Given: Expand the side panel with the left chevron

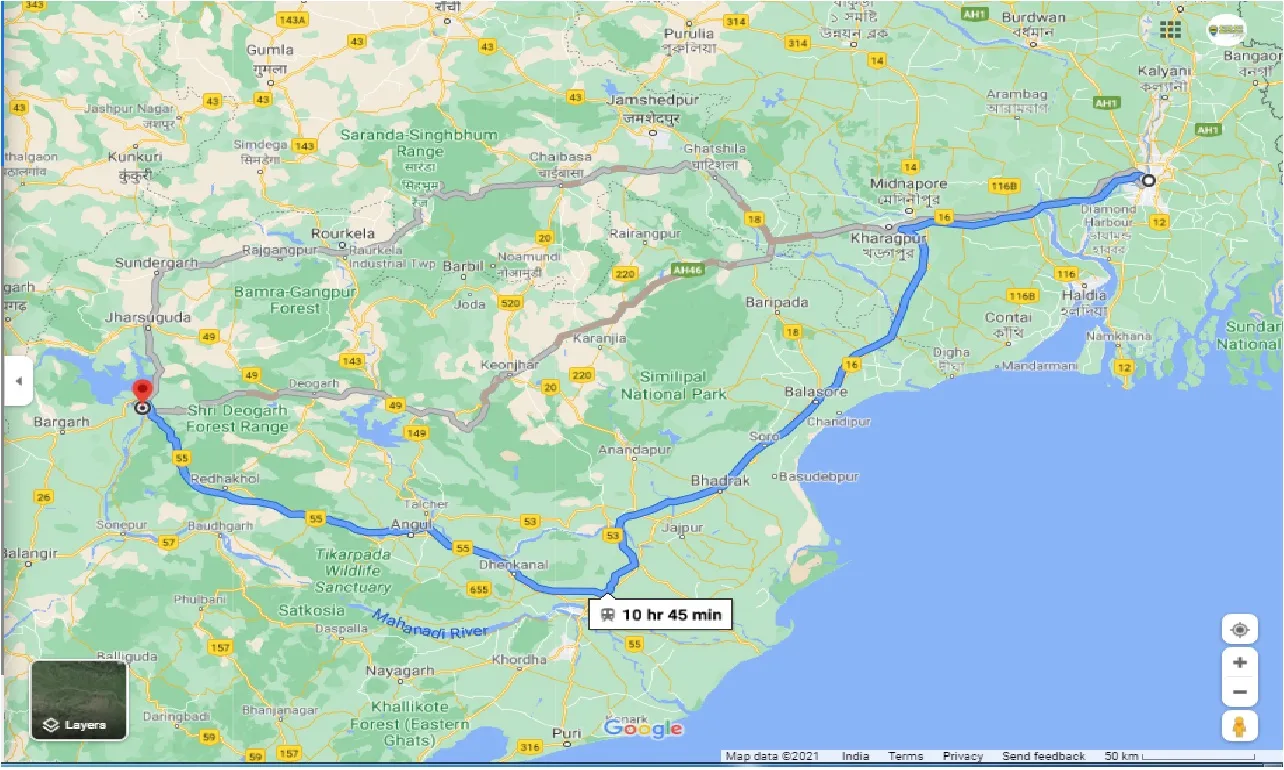Looking at the screenshot, I should 17,381.
